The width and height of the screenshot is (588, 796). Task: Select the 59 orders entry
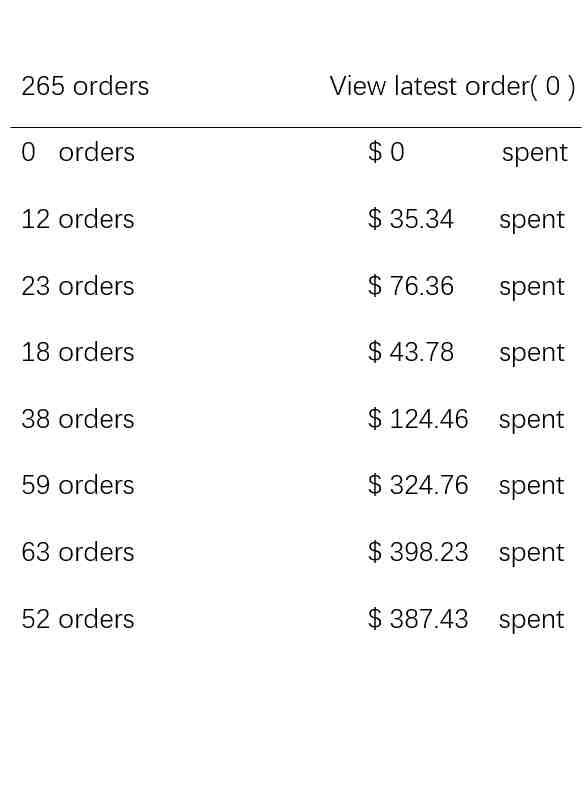pos(78,485)
